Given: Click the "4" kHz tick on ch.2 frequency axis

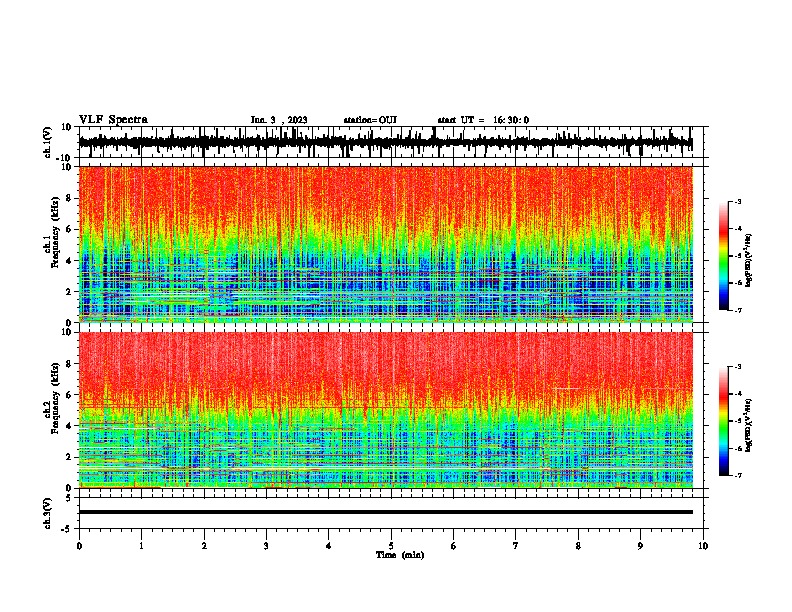Looking at the screenshot, I should [x=70, y=426].
